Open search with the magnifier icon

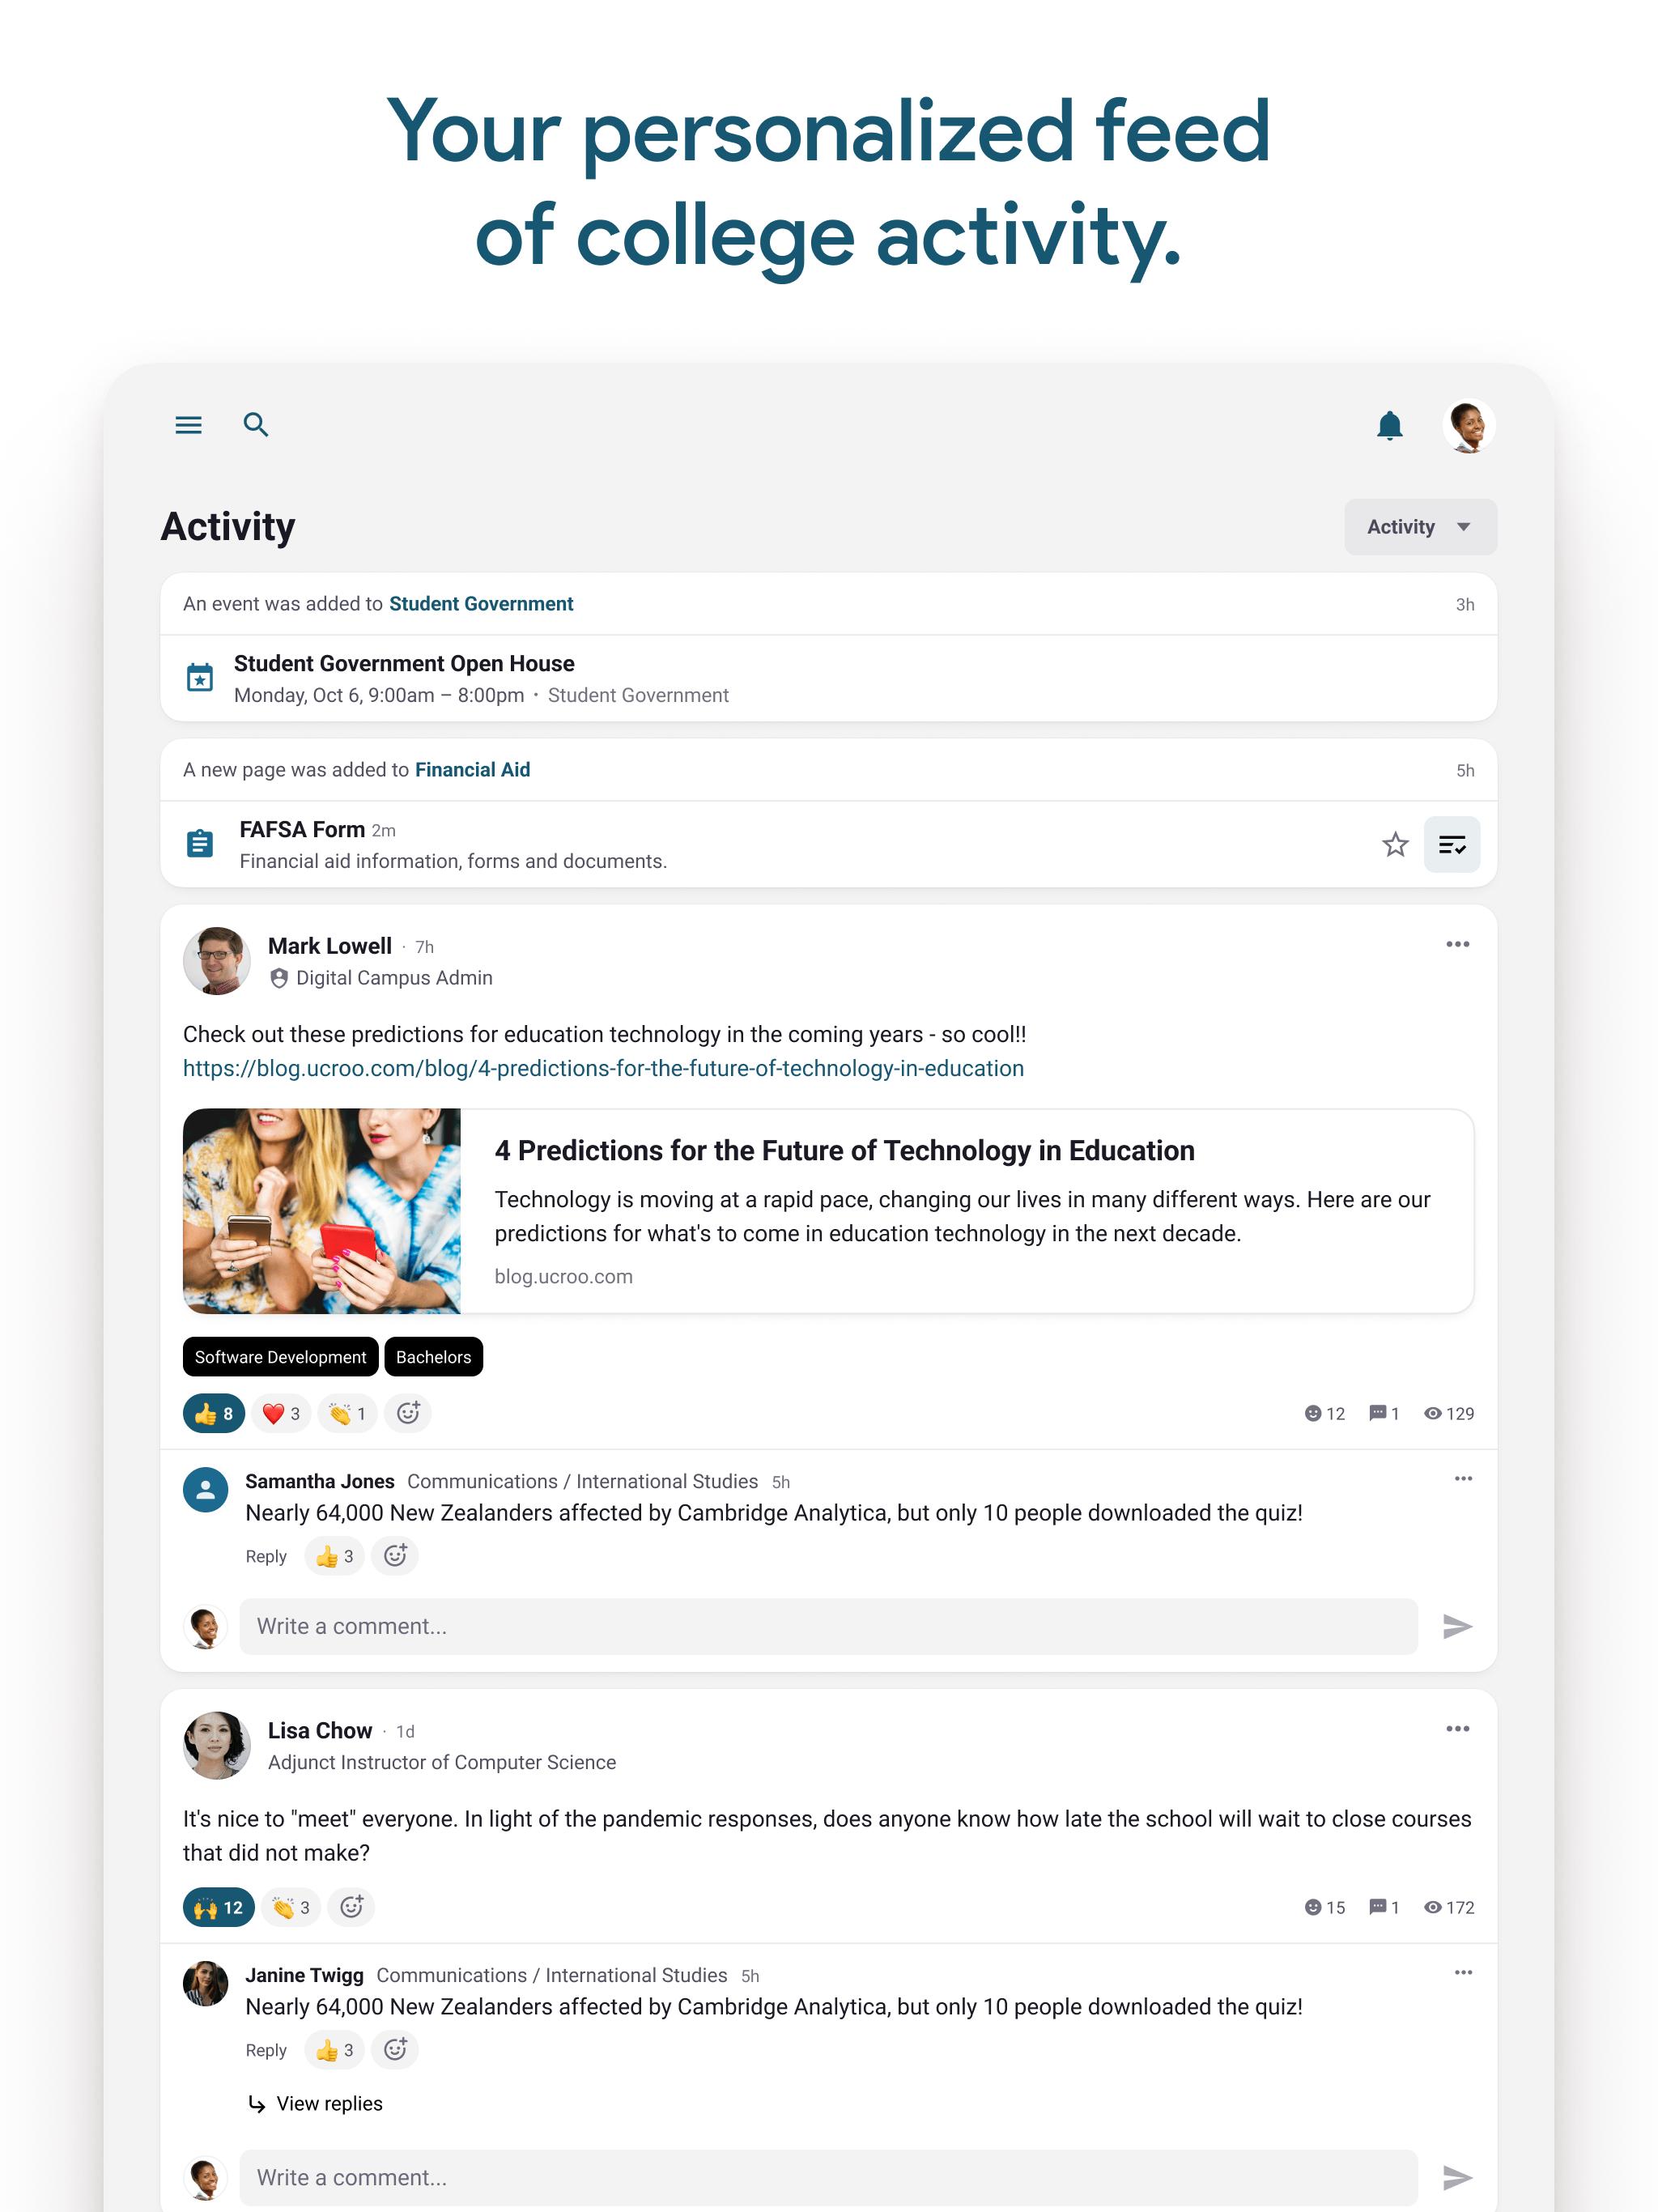coord(256,425)
